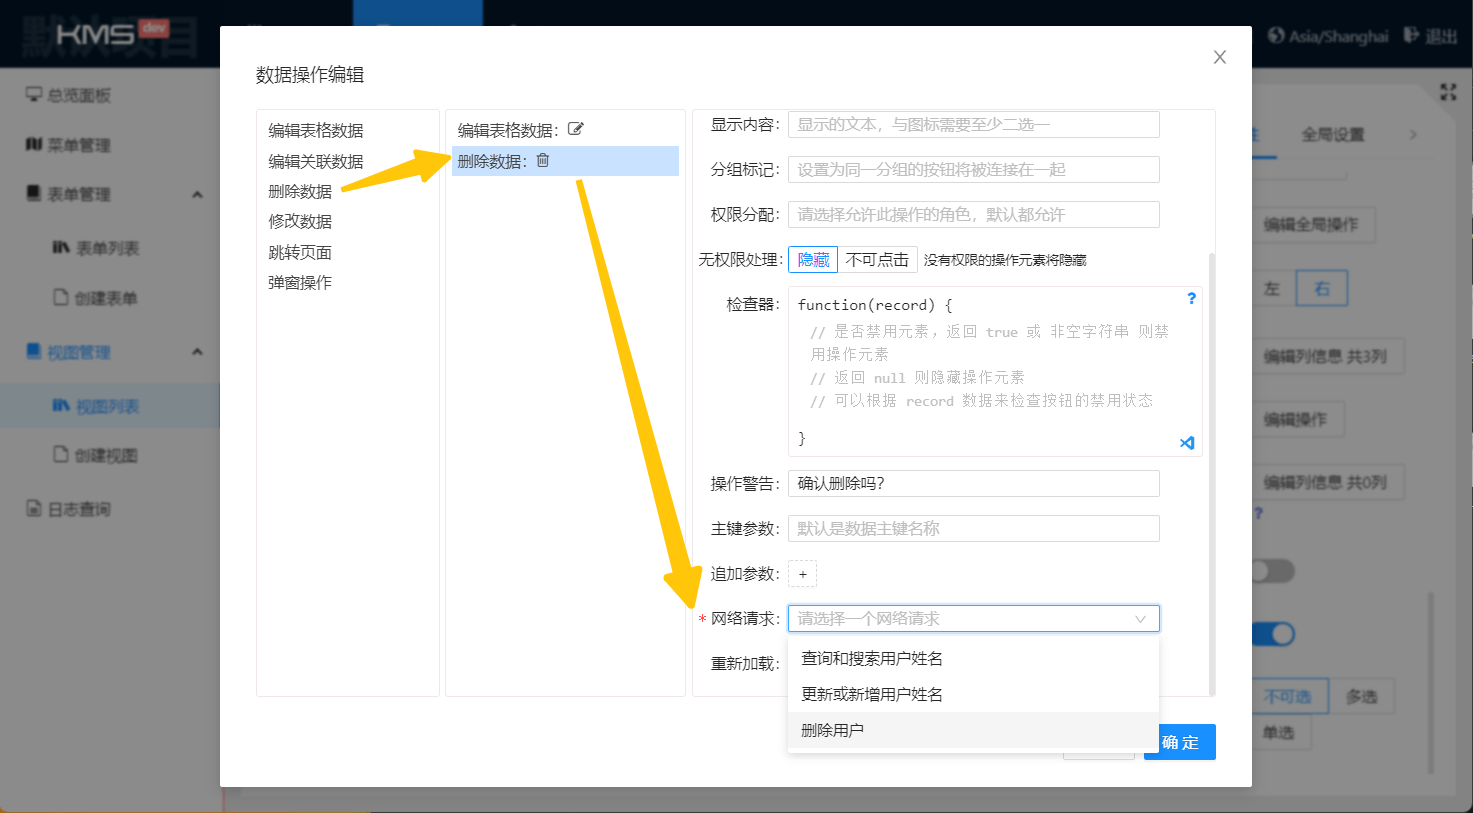The height and width of the screenshot is (813, 1473).
Task: Click the trash icon beside 删除数据
Action: coord(543,160)
